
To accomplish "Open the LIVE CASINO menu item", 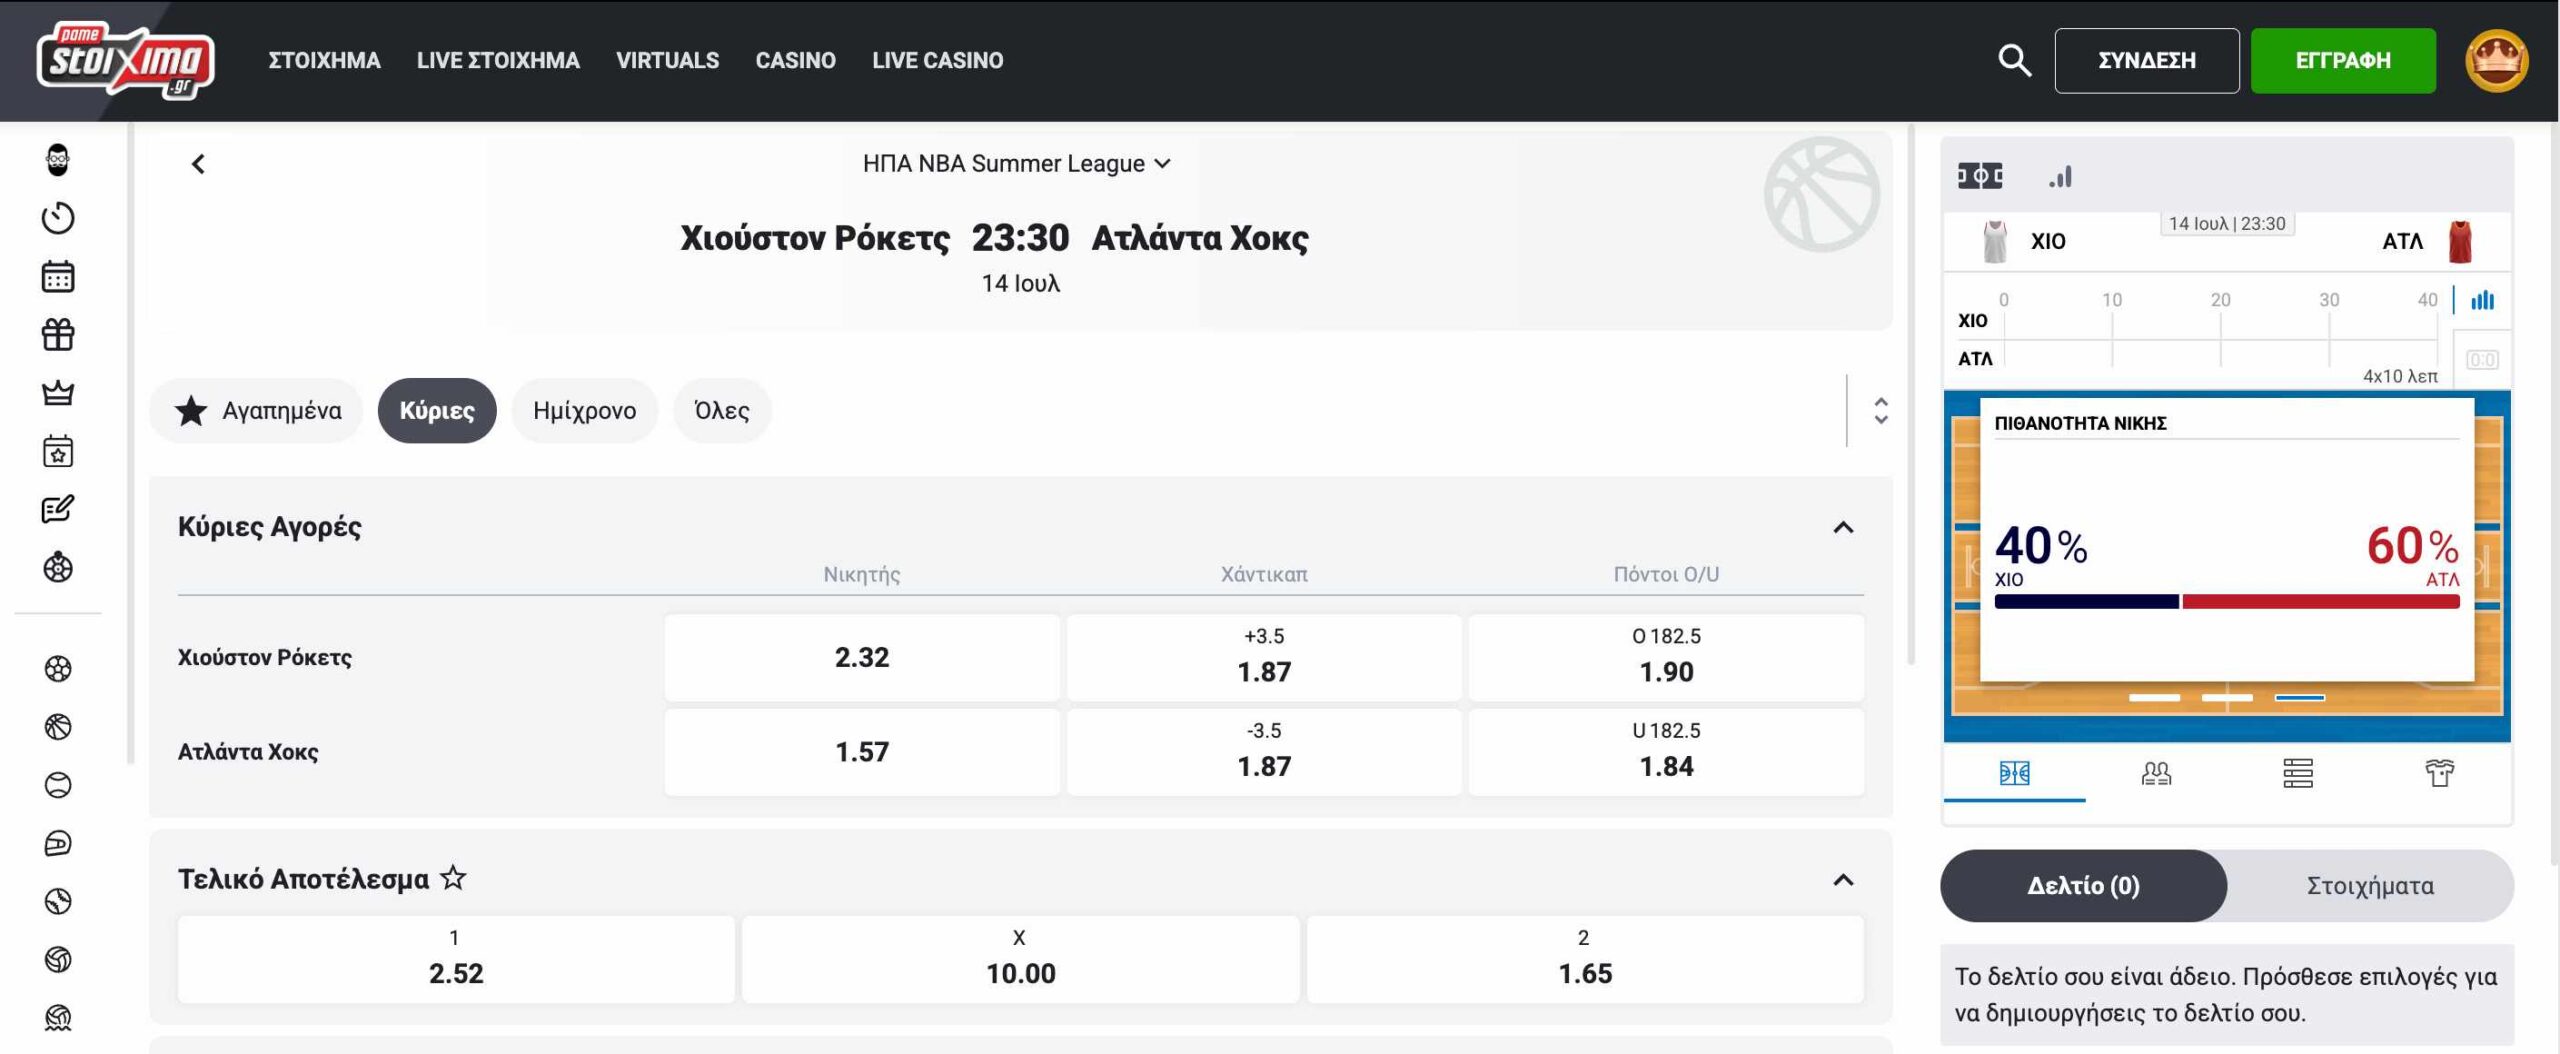I will point(937,60).
